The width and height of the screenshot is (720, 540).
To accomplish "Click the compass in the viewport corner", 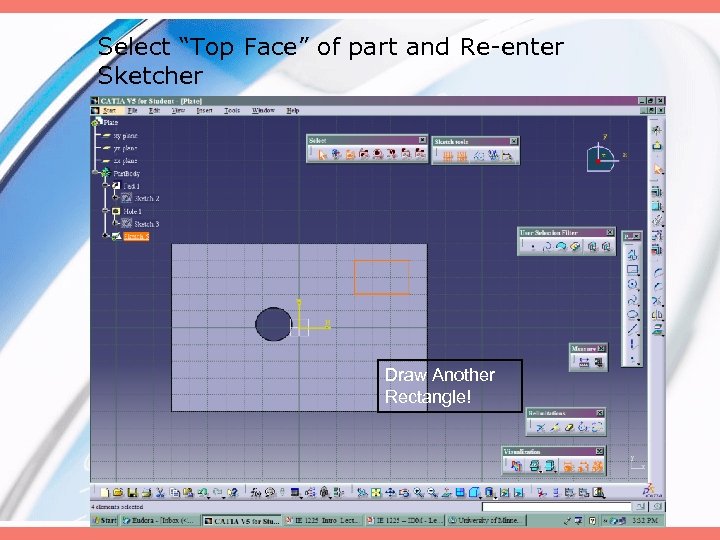I will 602,158.
